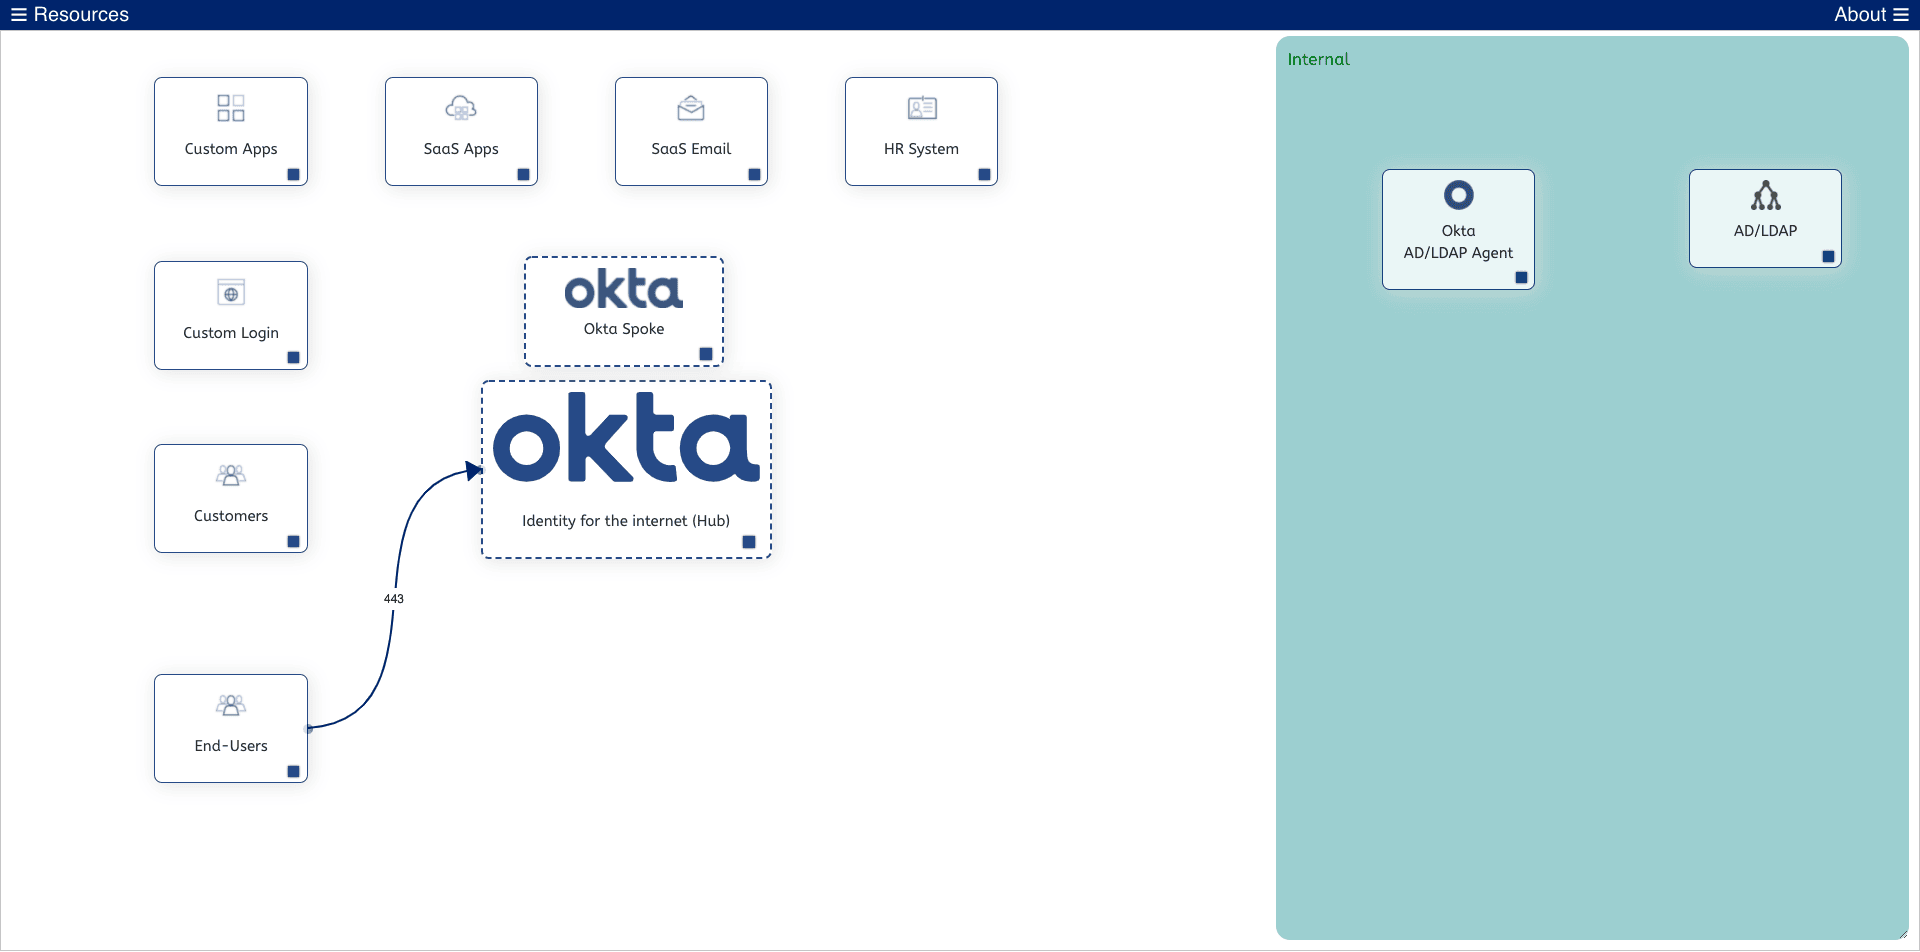1920x952 pixels.
Task: Click the SaaS Email envelope icon
Action: point(691,108)
